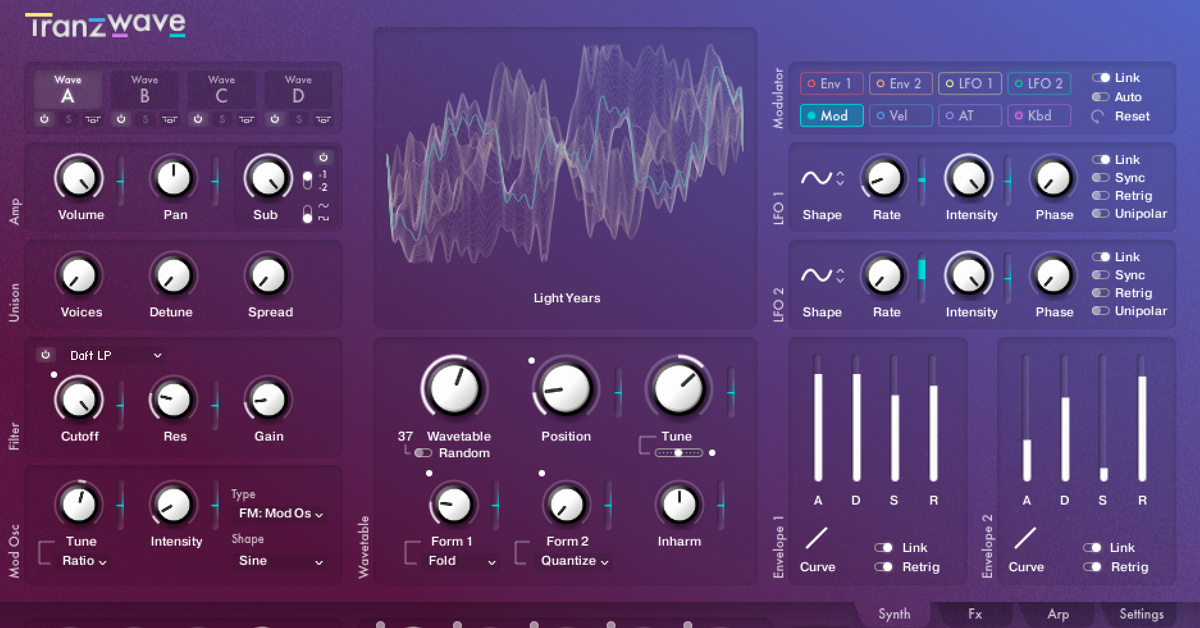Toggle the Sub oscillator power icon
This screenshot has width=1200, height=628.
323,157
